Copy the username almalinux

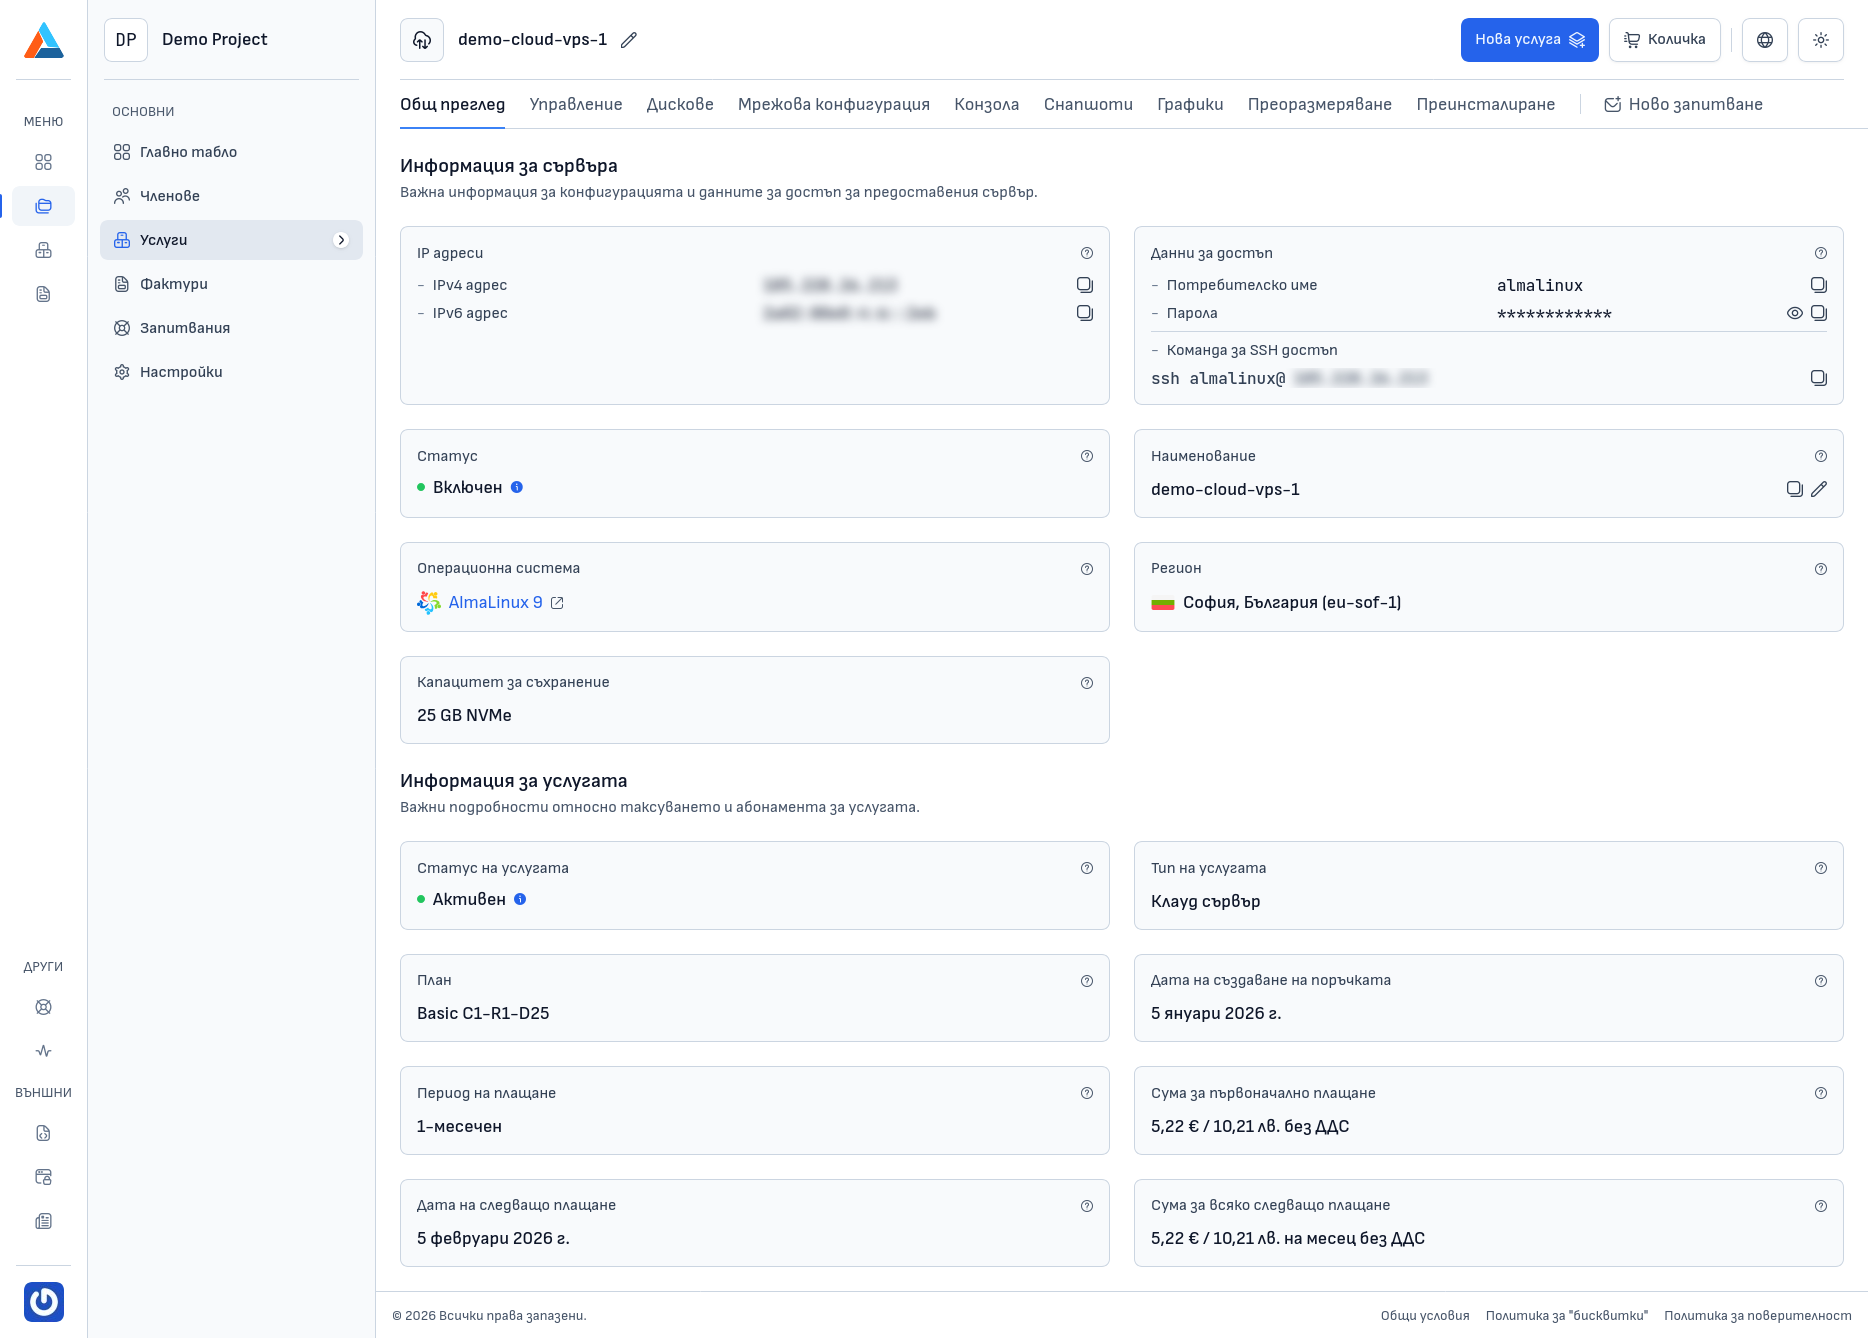1818,285
